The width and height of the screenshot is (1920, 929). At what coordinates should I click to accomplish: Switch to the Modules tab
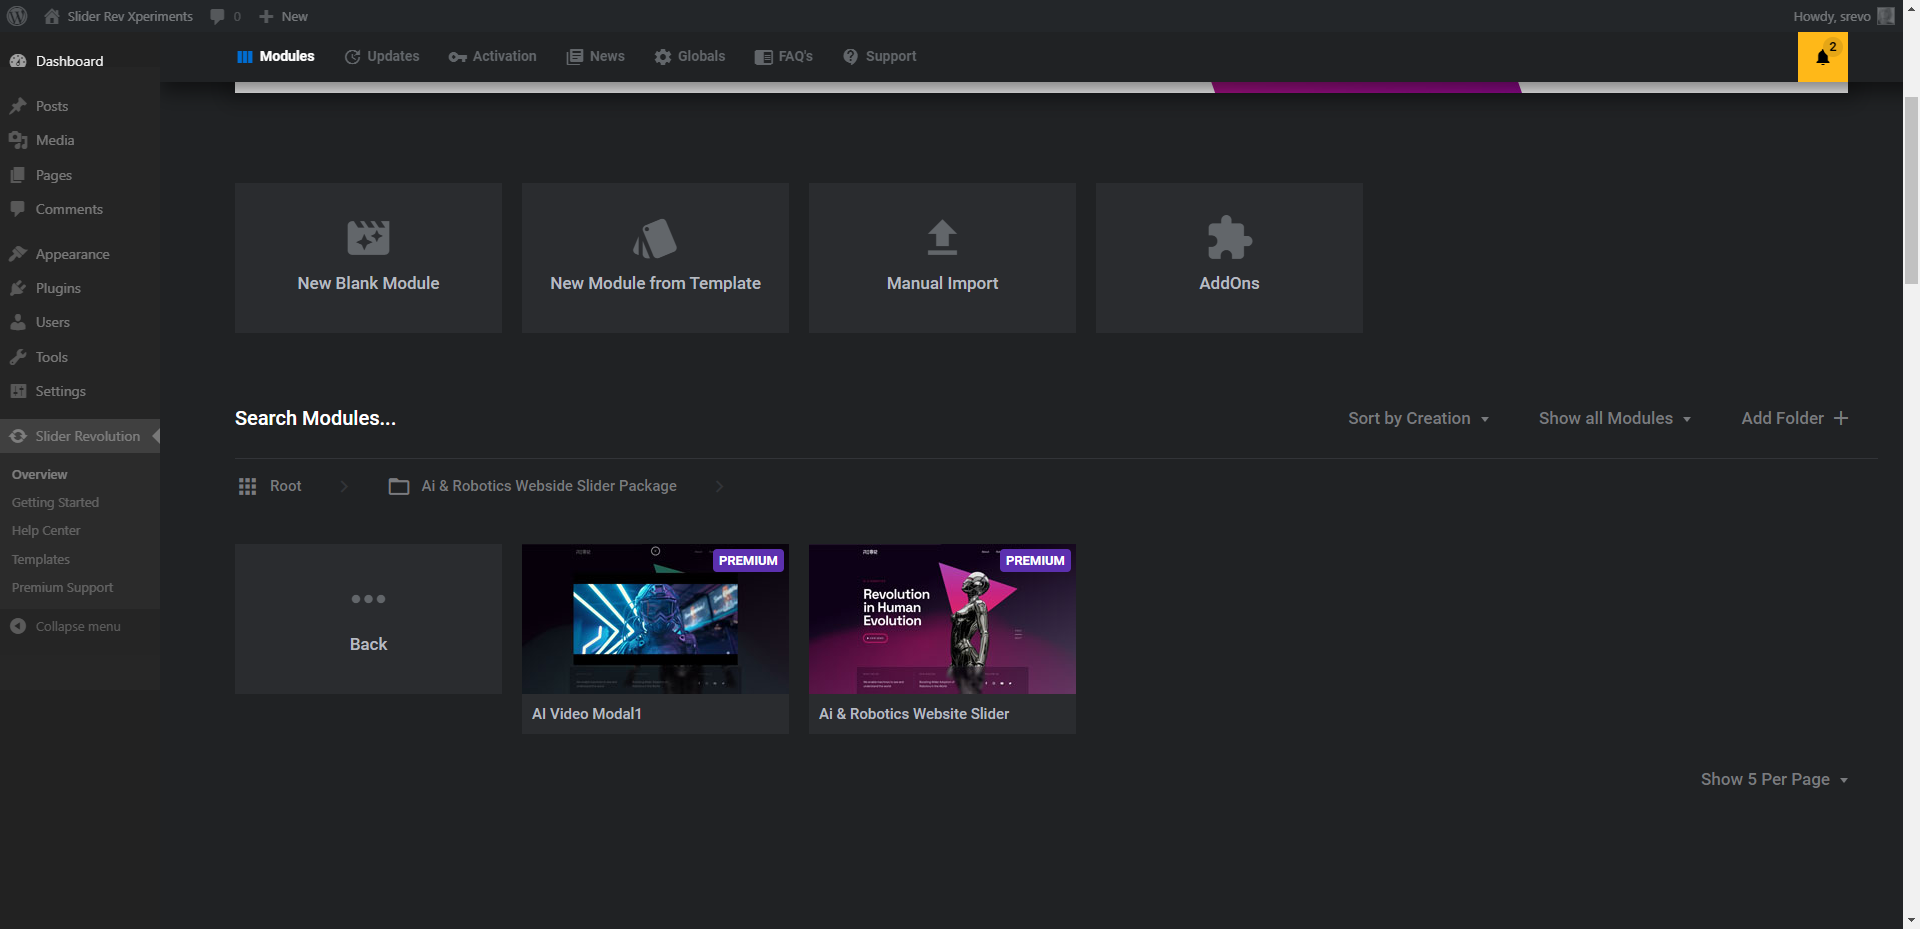(x=275, y=56)
